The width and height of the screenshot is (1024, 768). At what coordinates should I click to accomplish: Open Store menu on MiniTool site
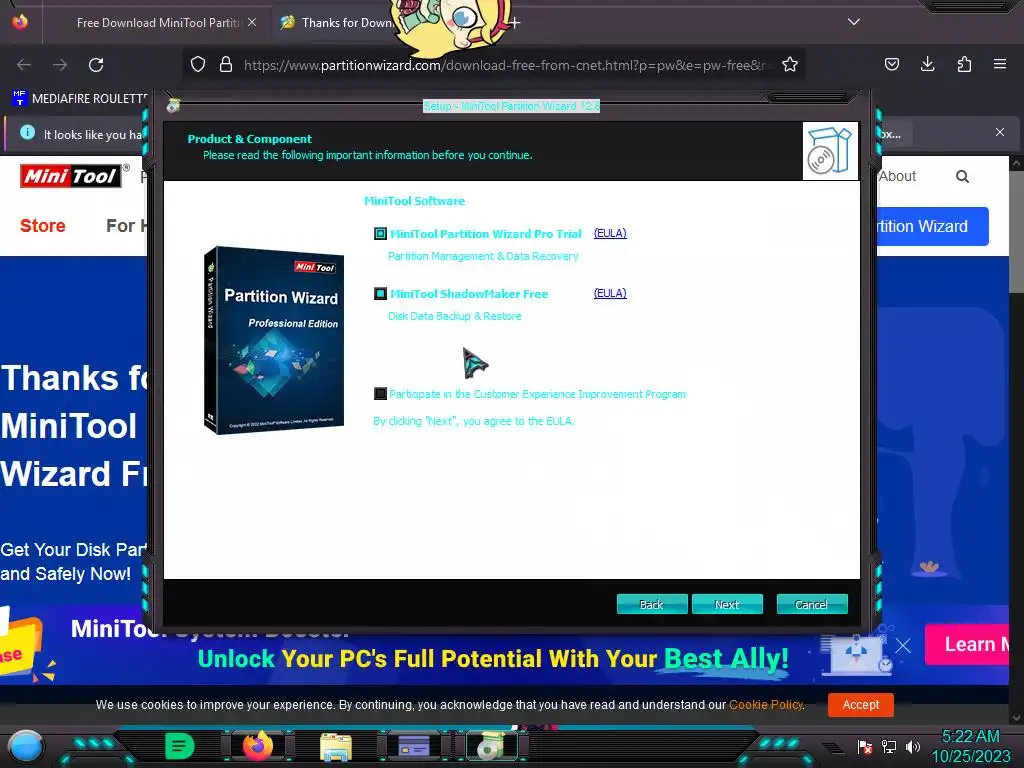click(x=42, y=225)
